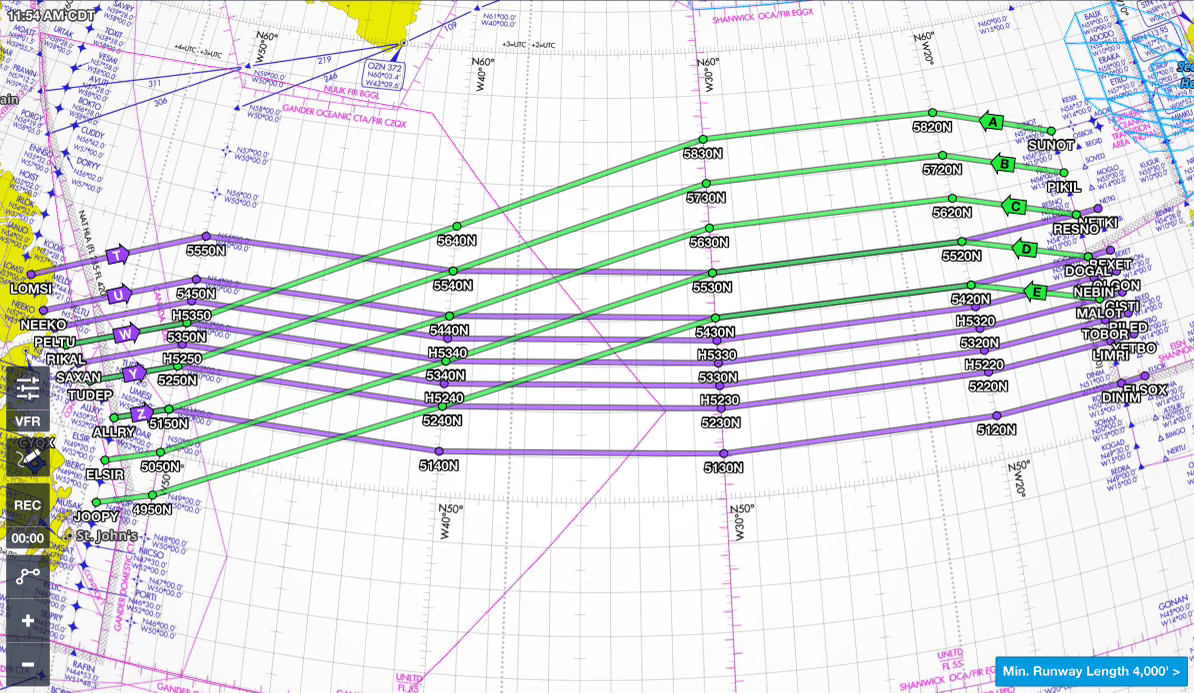The width and height of the screenshot is (1194, 693).
Task: Select the eastbound Track E marker
Action: [1037, 290]
